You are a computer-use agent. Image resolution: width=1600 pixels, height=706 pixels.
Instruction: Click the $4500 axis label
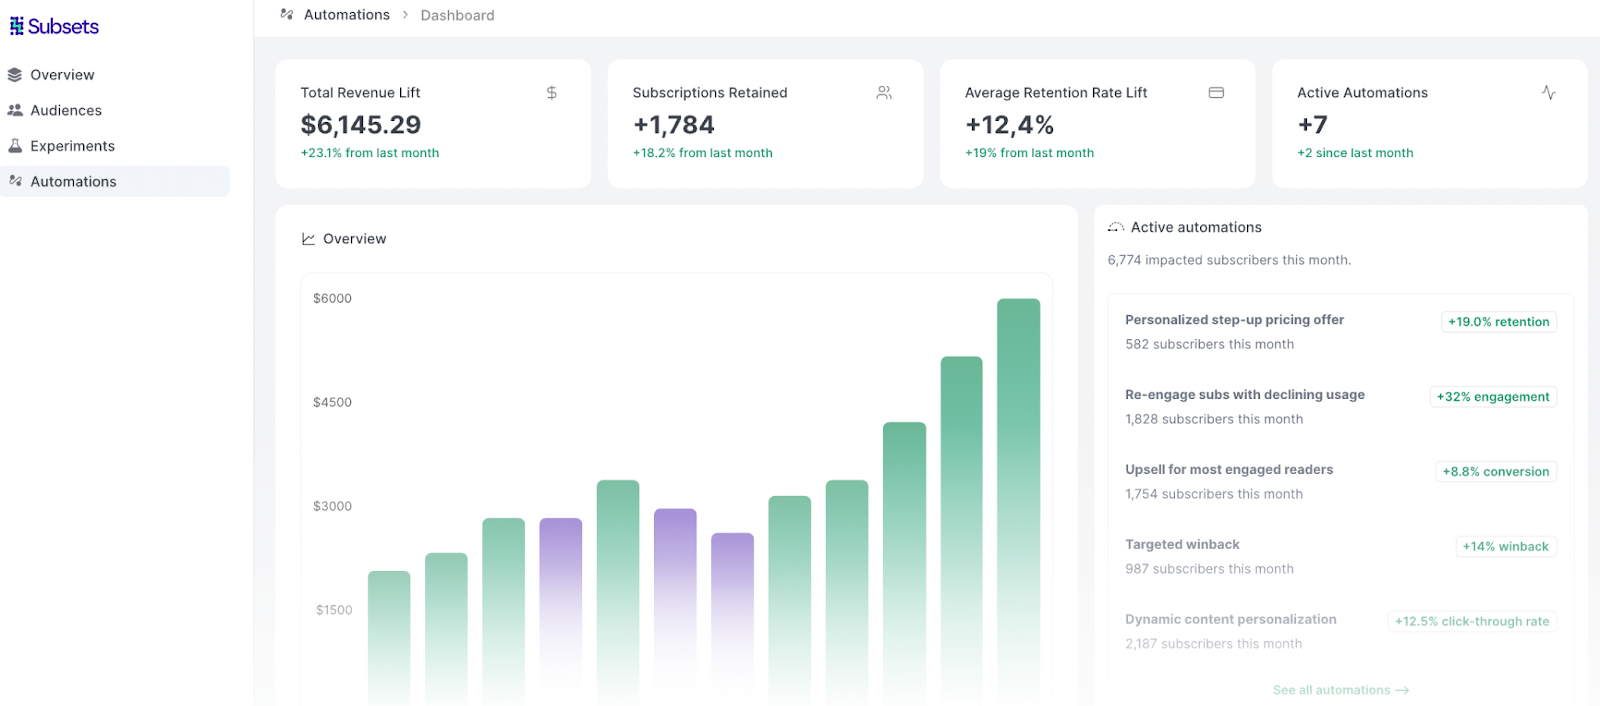pos(332,402)
